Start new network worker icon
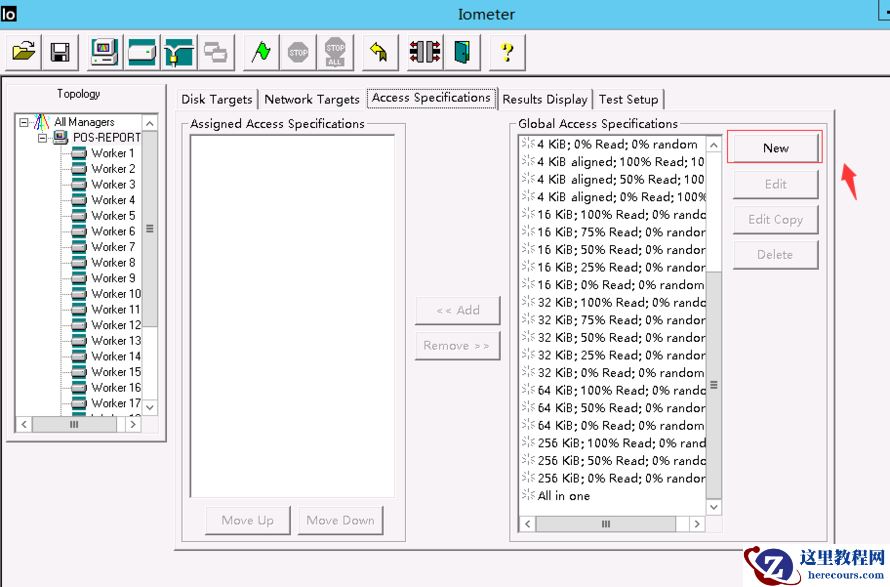The height and width of the screenshot is (587, 890). click(x=179, y=52)
